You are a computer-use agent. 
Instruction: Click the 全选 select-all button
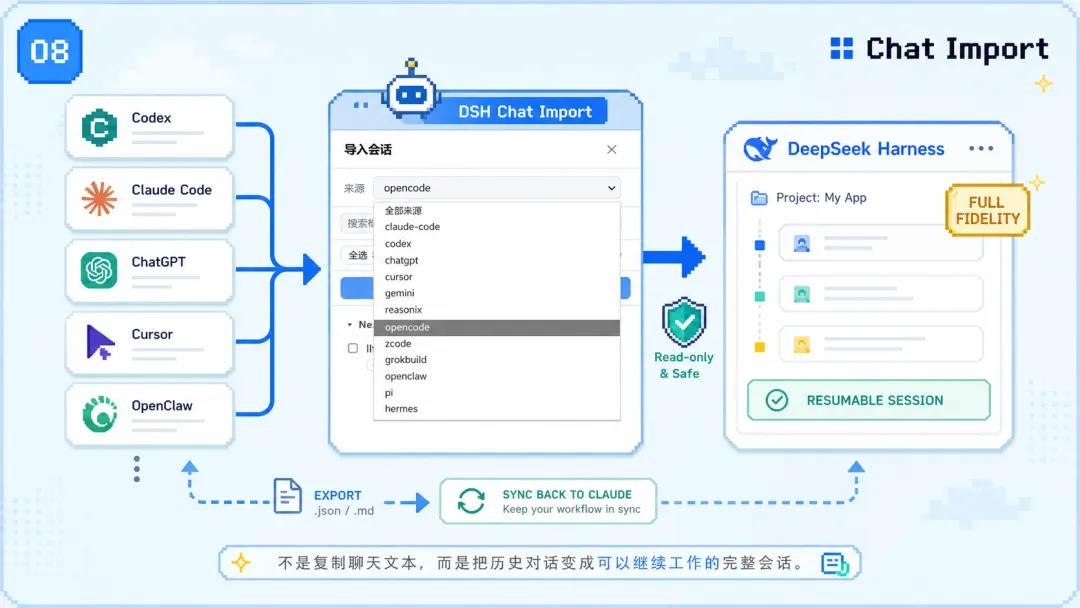click(x=357, y=255)
